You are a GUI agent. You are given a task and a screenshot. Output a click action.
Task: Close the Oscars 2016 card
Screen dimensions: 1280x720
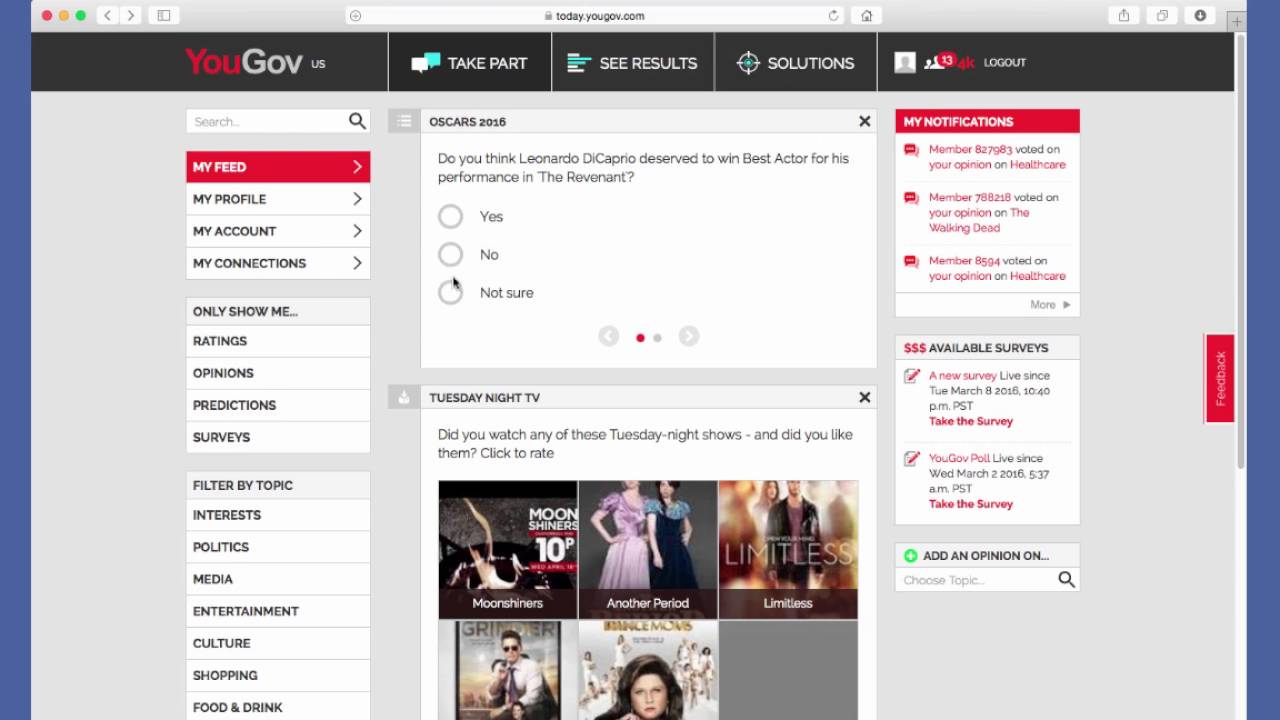pyautogui.click(x=864, y=121)
